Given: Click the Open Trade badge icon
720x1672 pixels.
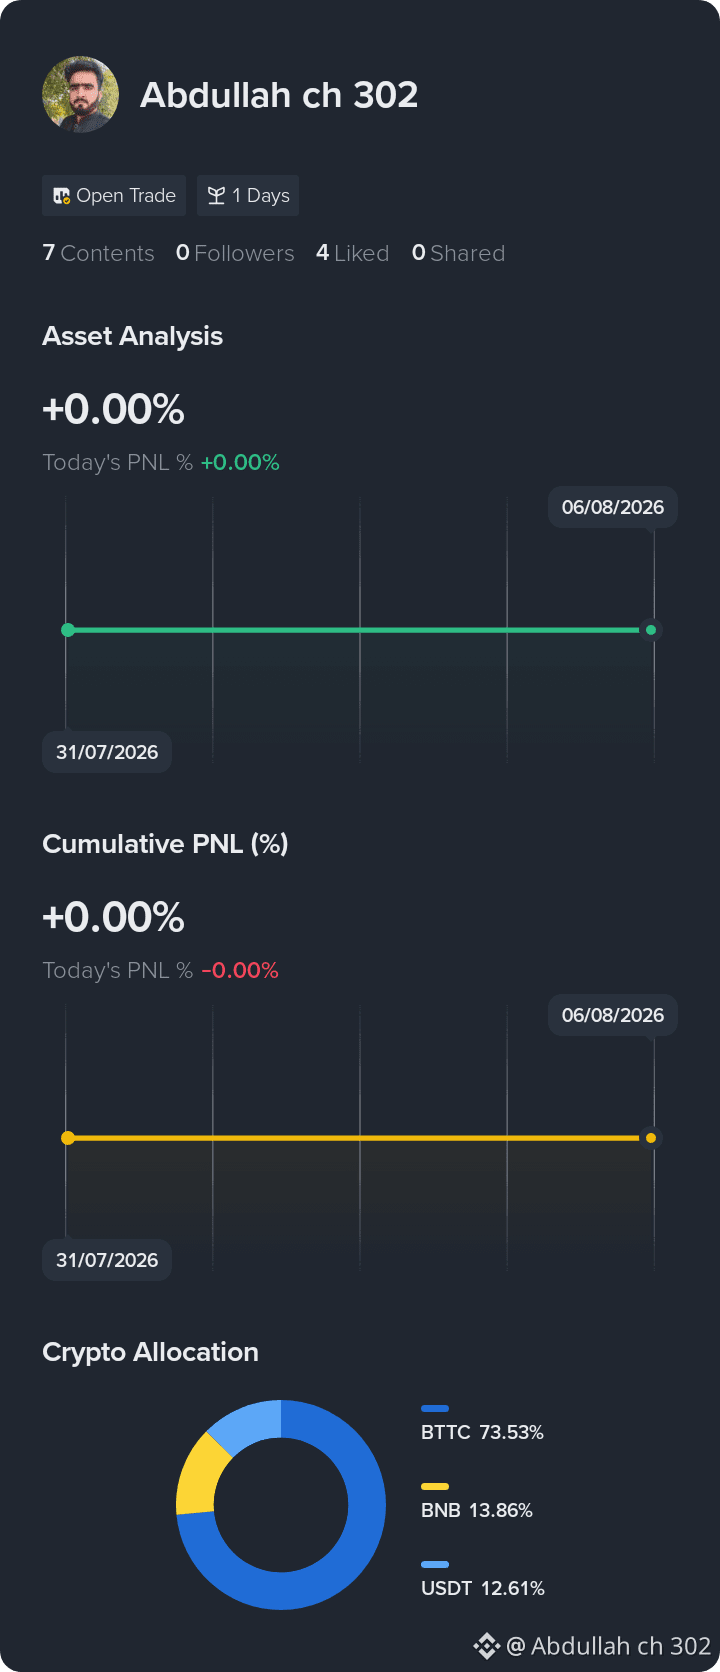Looking at the screenshot, I should click(62, 196).
